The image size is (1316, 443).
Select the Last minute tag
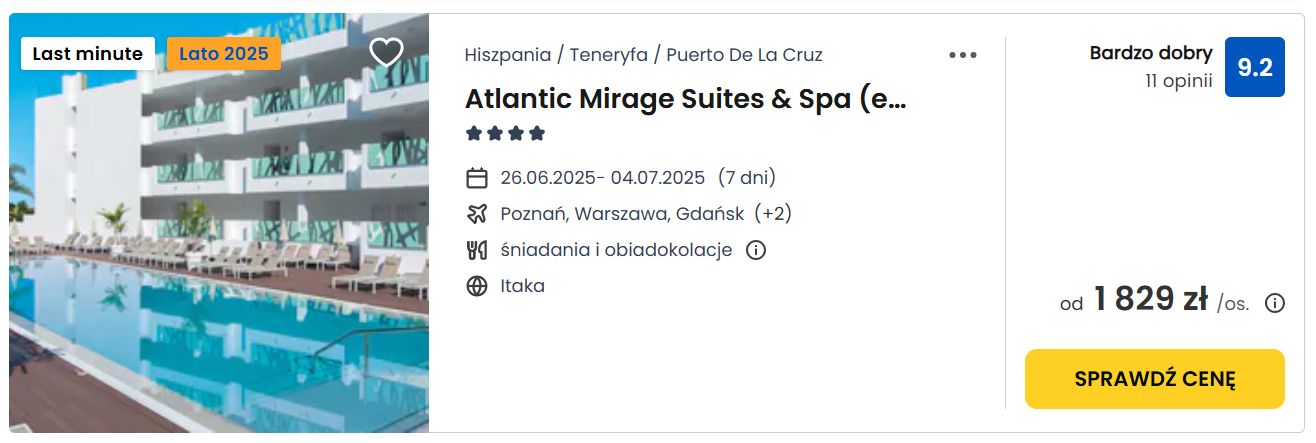click(x=88, y=54)
